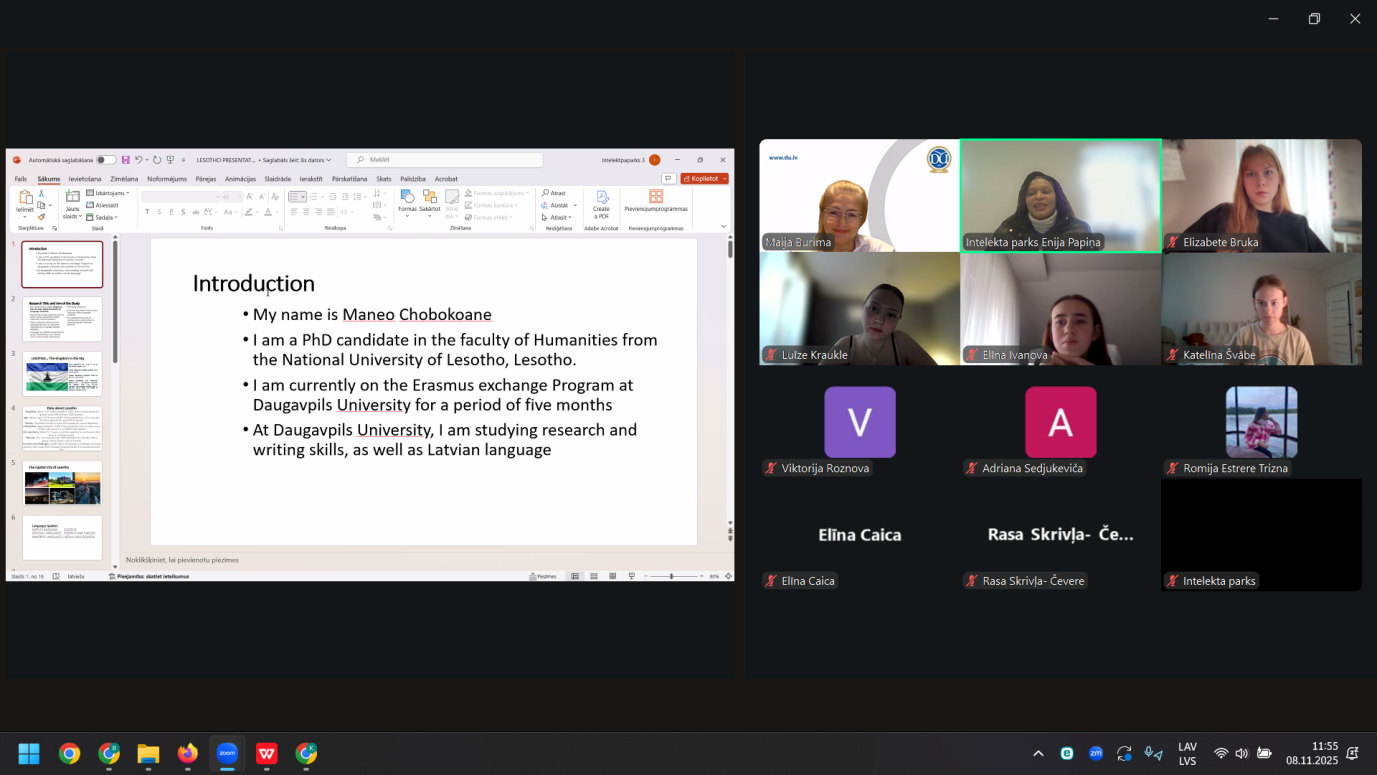Click the Undo arrow icon
The image size is (1377, 775).
[x=139, y=160]
